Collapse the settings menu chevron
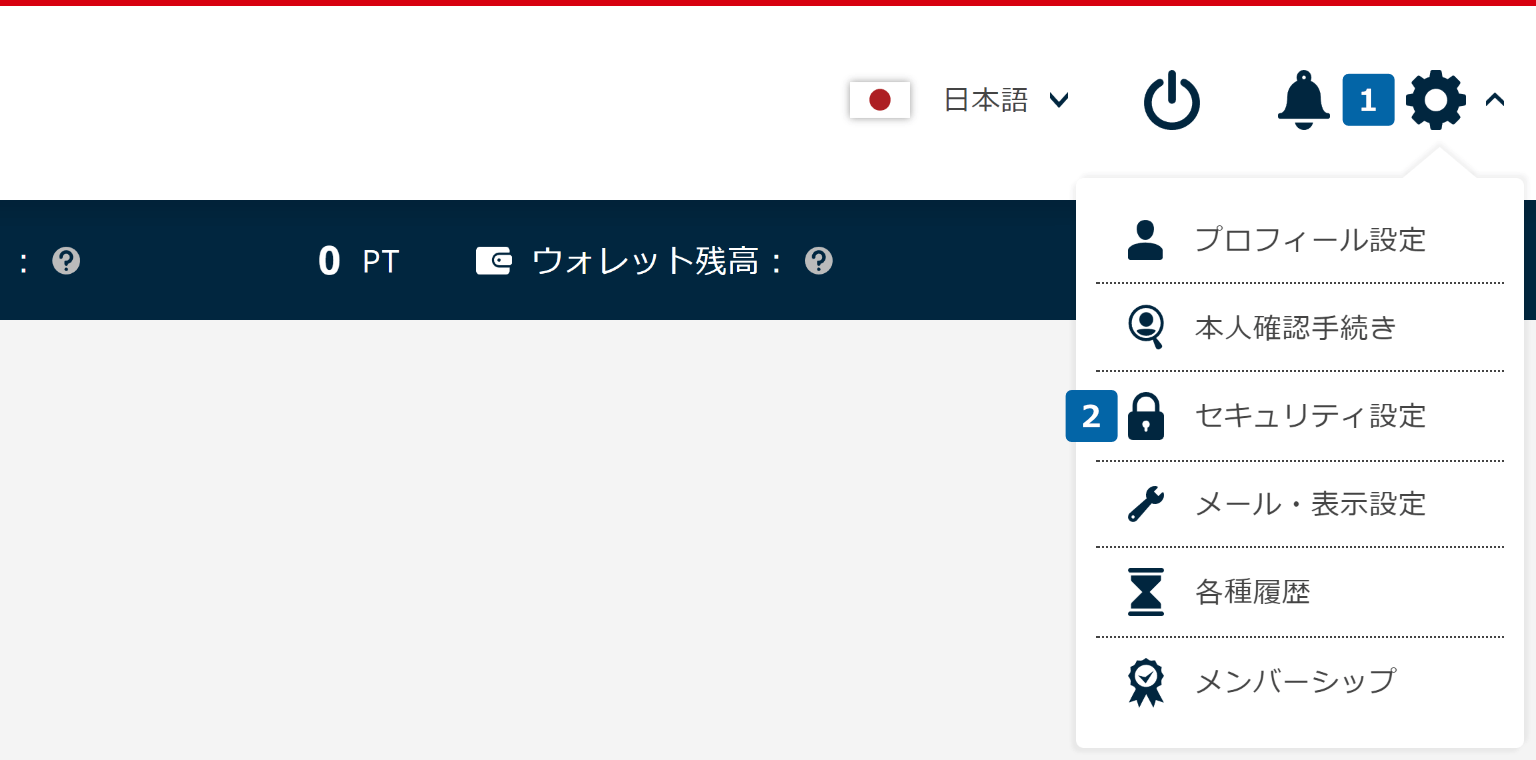Viewport: 1536px width, 760px height. tap(1495, 100)
